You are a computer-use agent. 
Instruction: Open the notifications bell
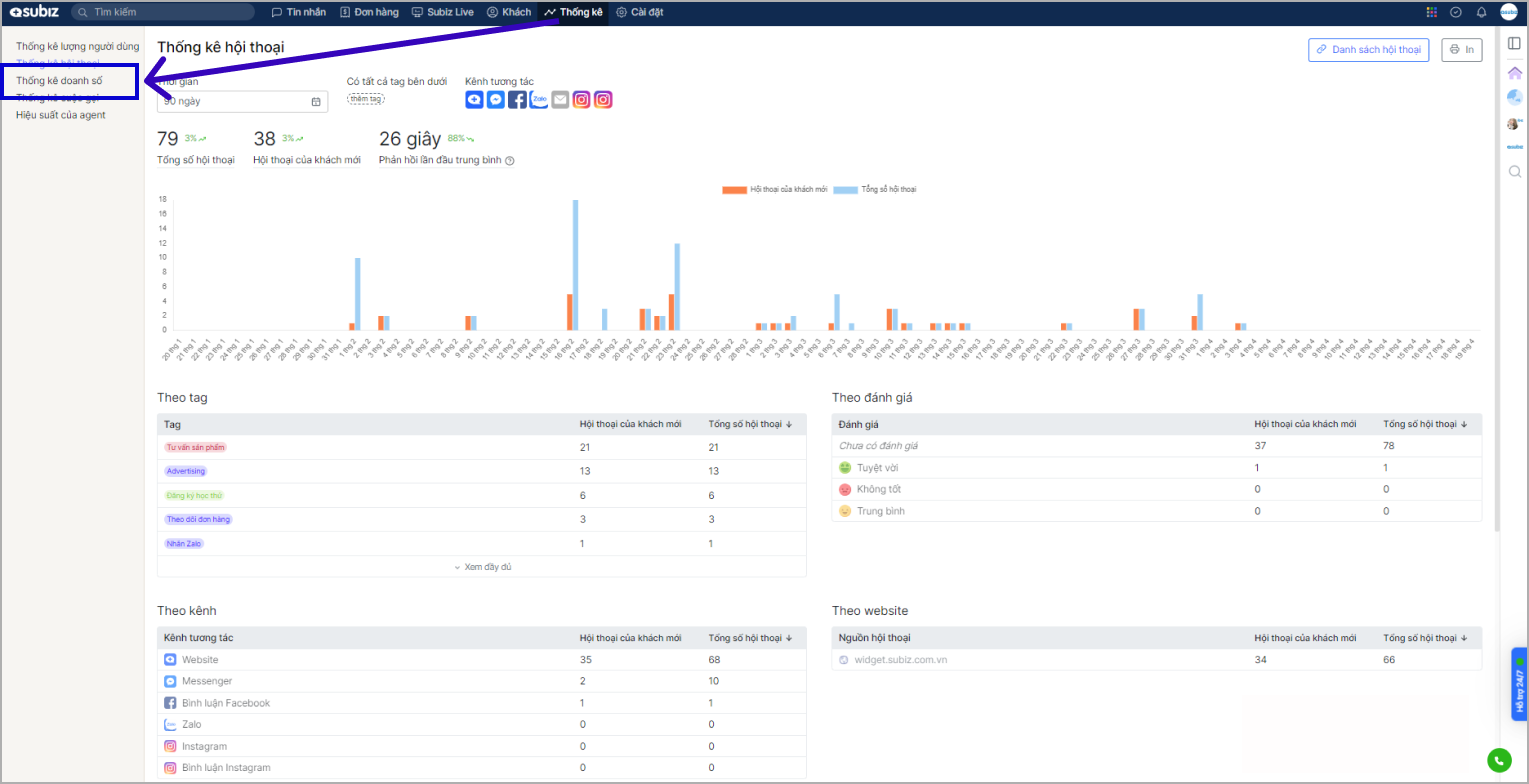pos(1482,12)
